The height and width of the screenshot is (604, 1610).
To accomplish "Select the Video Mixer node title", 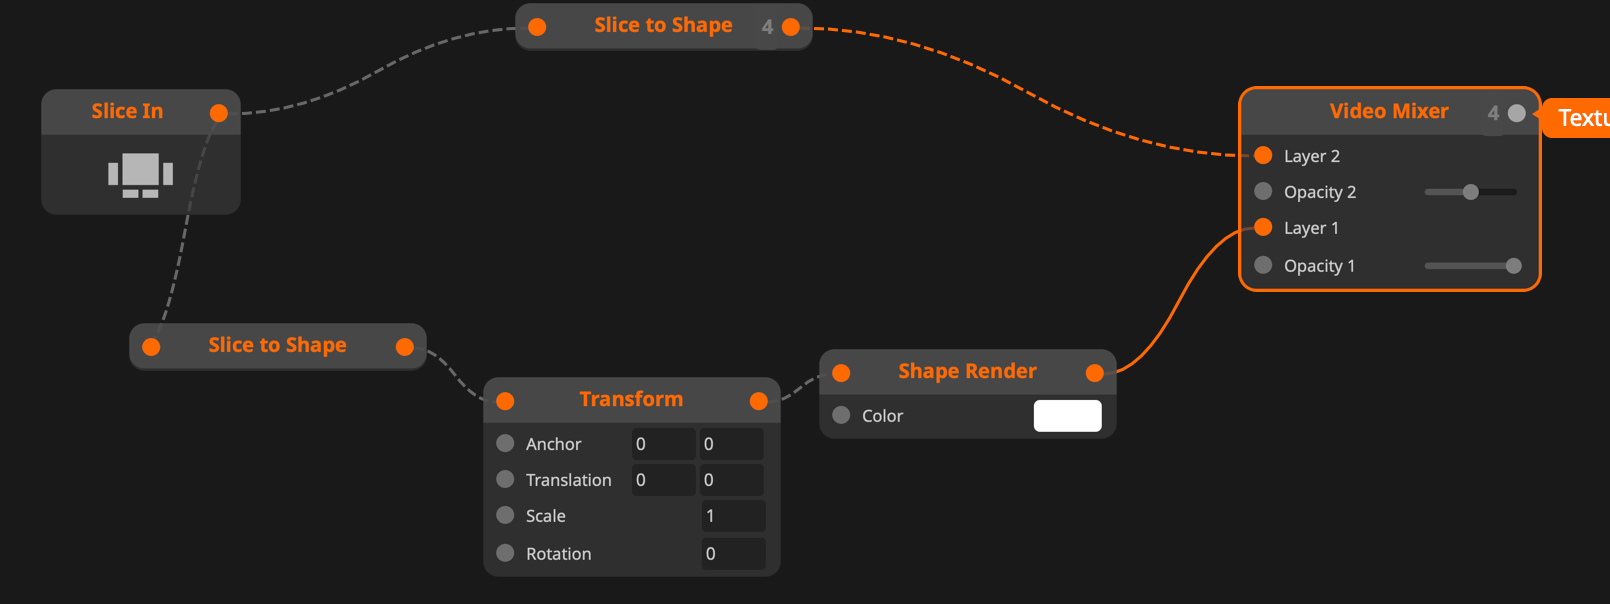I will pyautogui.click(x=1388, y=111).
